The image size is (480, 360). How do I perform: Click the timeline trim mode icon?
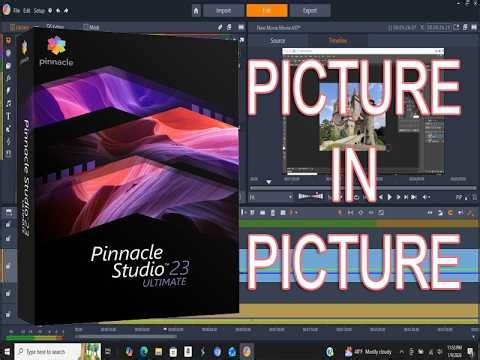point(350,212)
